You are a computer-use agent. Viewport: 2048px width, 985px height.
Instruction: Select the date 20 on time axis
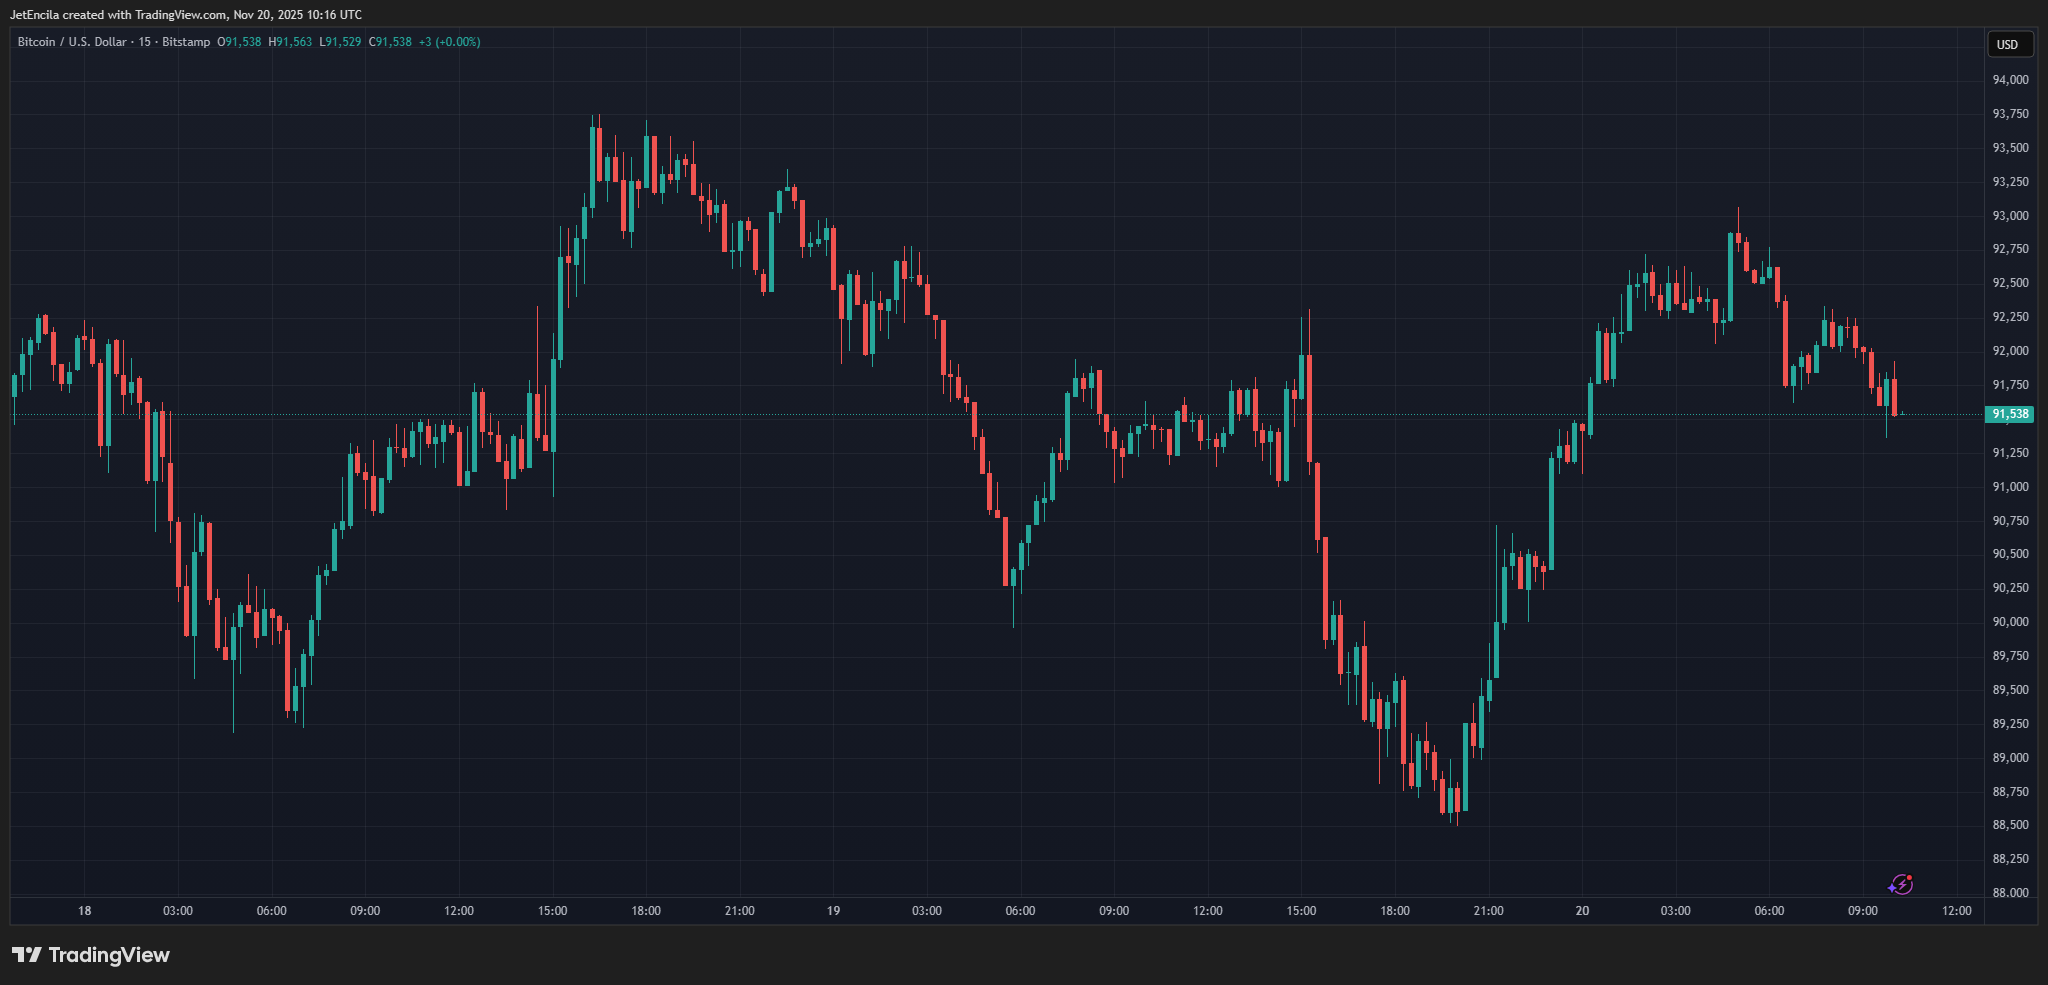[1582, 911]
